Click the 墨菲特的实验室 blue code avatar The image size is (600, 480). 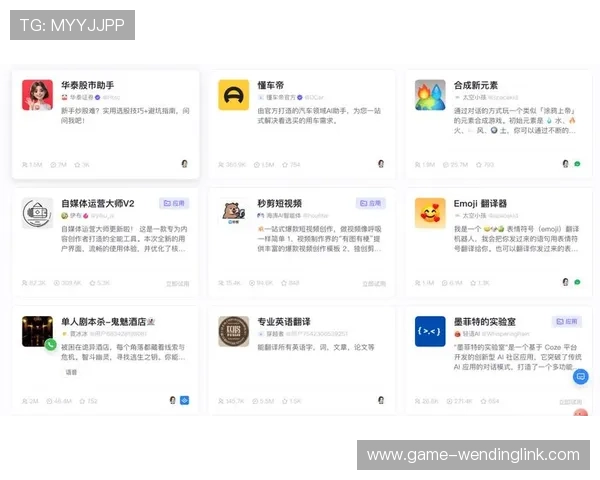430,331
